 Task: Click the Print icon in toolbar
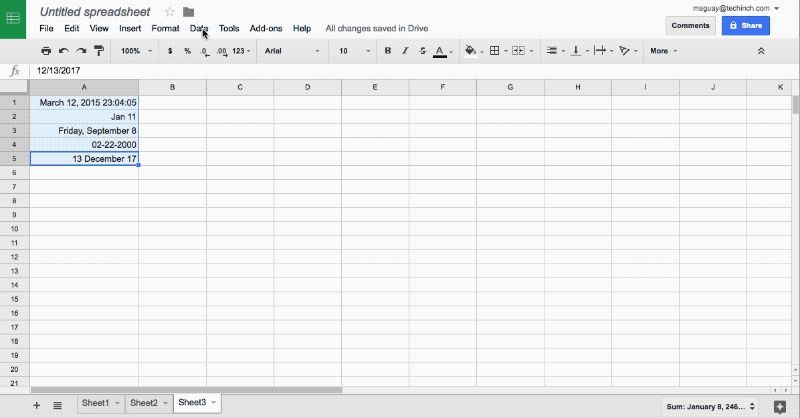coord(46,50)
